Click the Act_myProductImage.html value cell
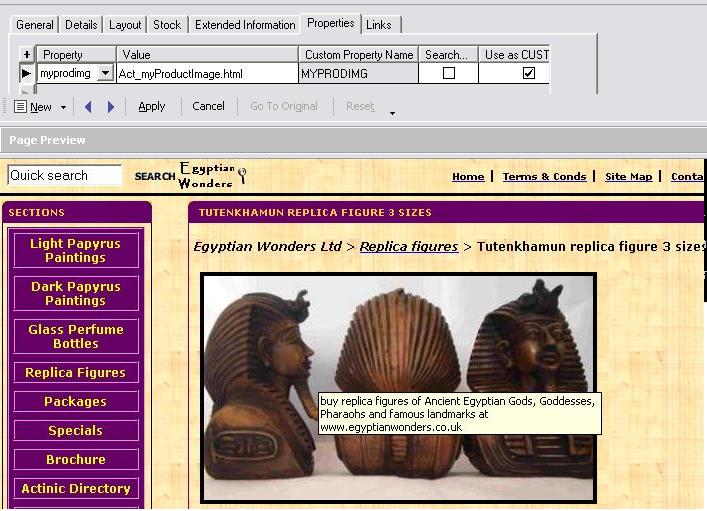 point(207,74)
